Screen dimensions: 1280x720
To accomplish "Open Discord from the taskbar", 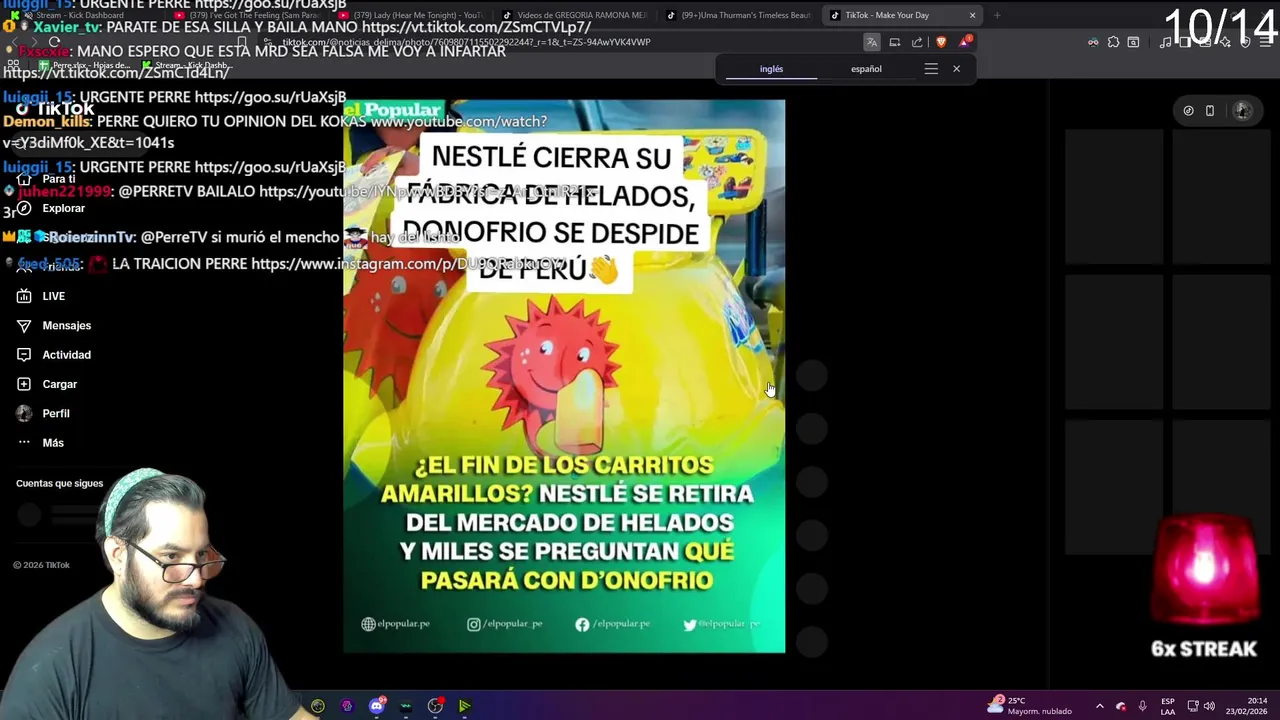I will (x=376, y=706).
